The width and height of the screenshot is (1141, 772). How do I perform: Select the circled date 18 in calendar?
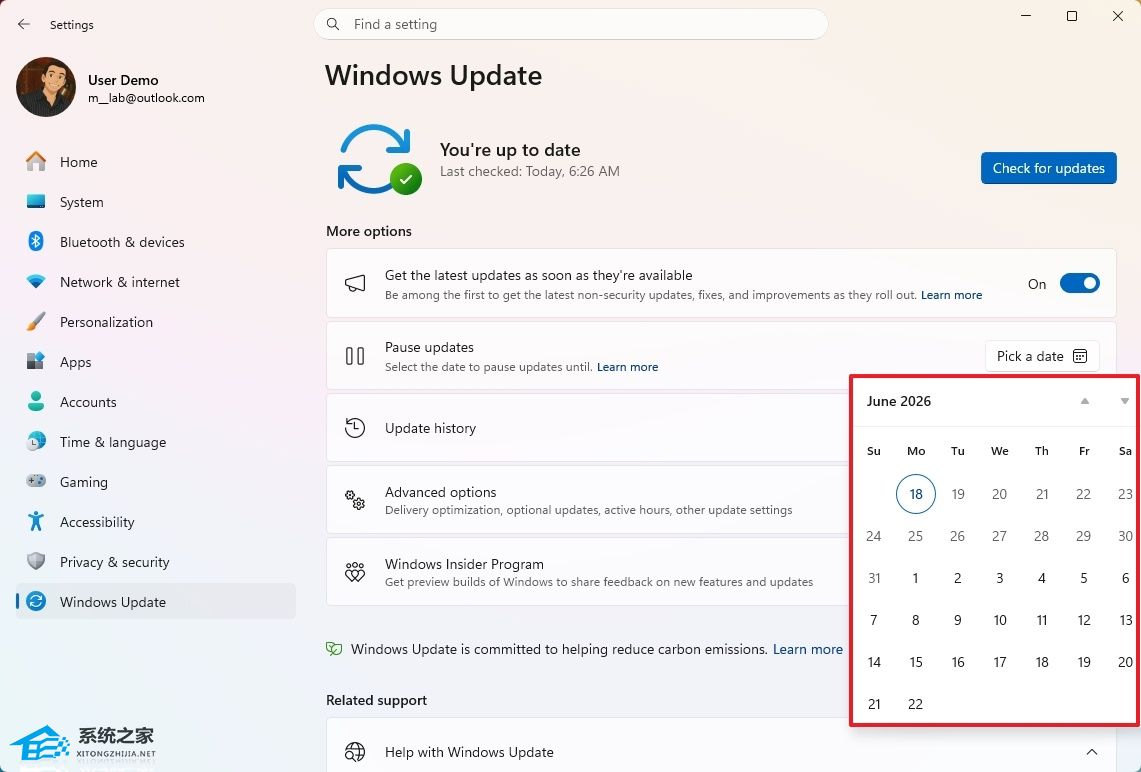(915, 494)
